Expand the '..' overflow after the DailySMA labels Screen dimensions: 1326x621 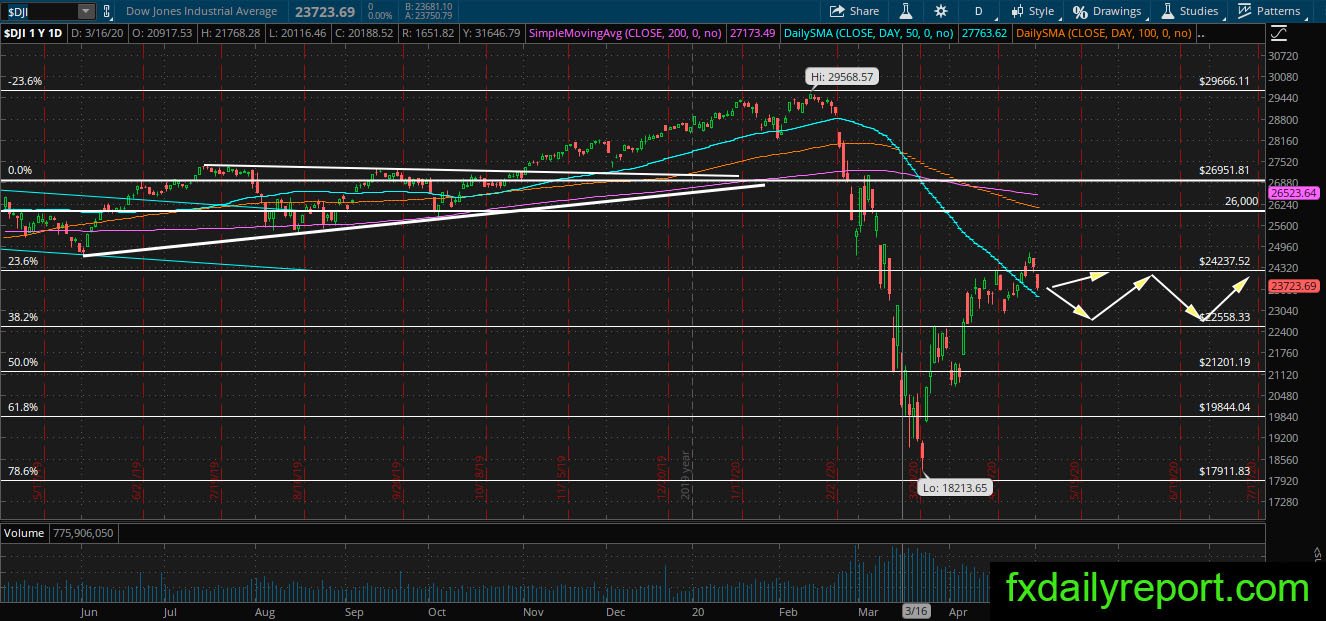click(1200, 34)
